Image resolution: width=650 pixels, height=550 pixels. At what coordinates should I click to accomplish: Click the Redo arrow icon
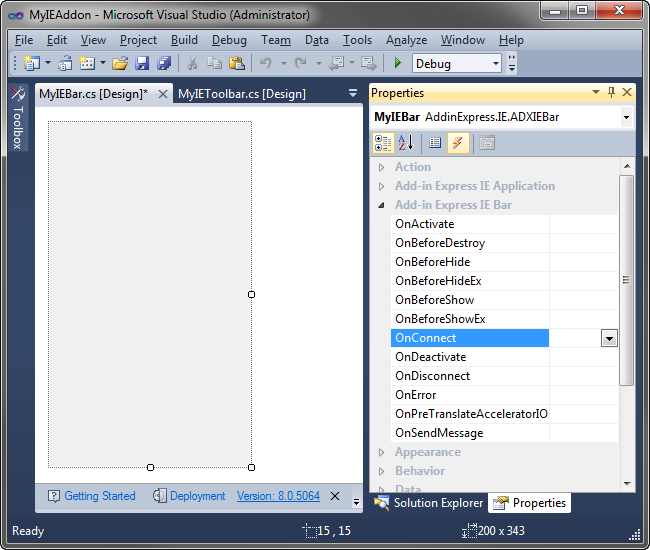(301, 63)
